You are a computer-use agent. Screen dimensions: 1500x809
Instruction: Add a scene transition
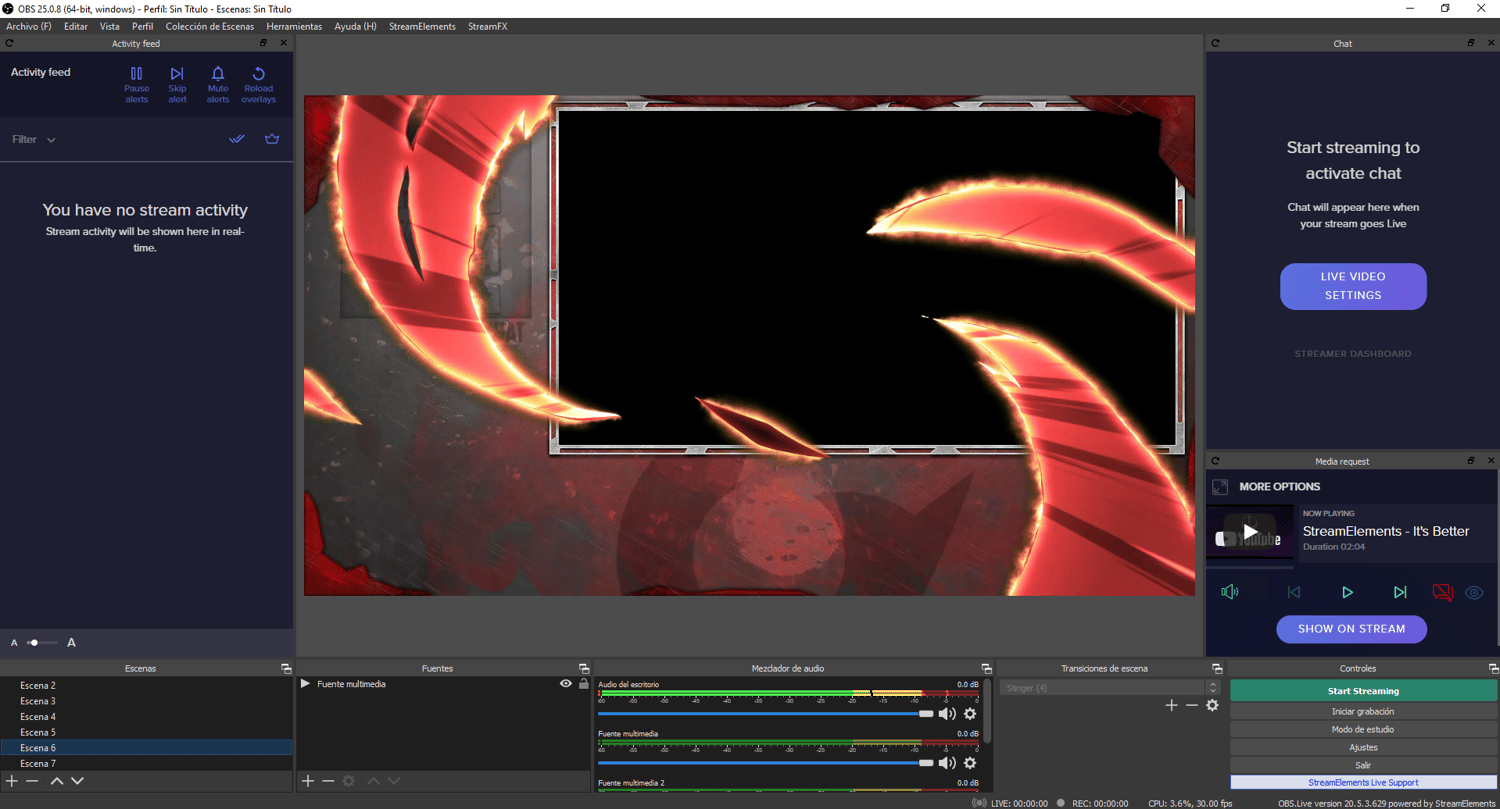(1171, 705)
